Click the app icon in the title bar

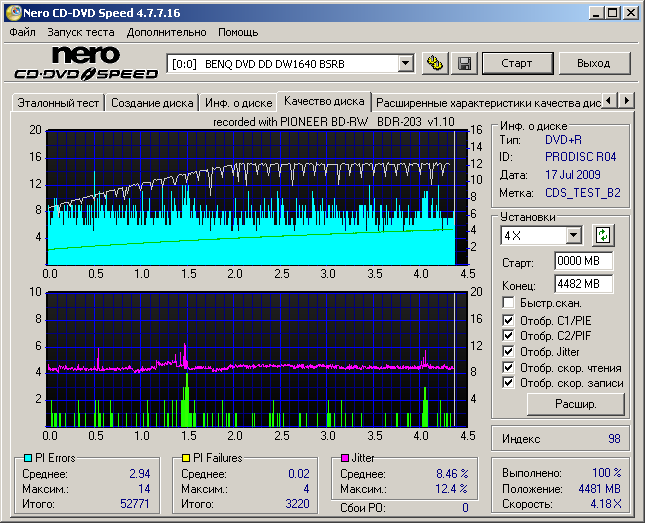[x=12, y=12]
